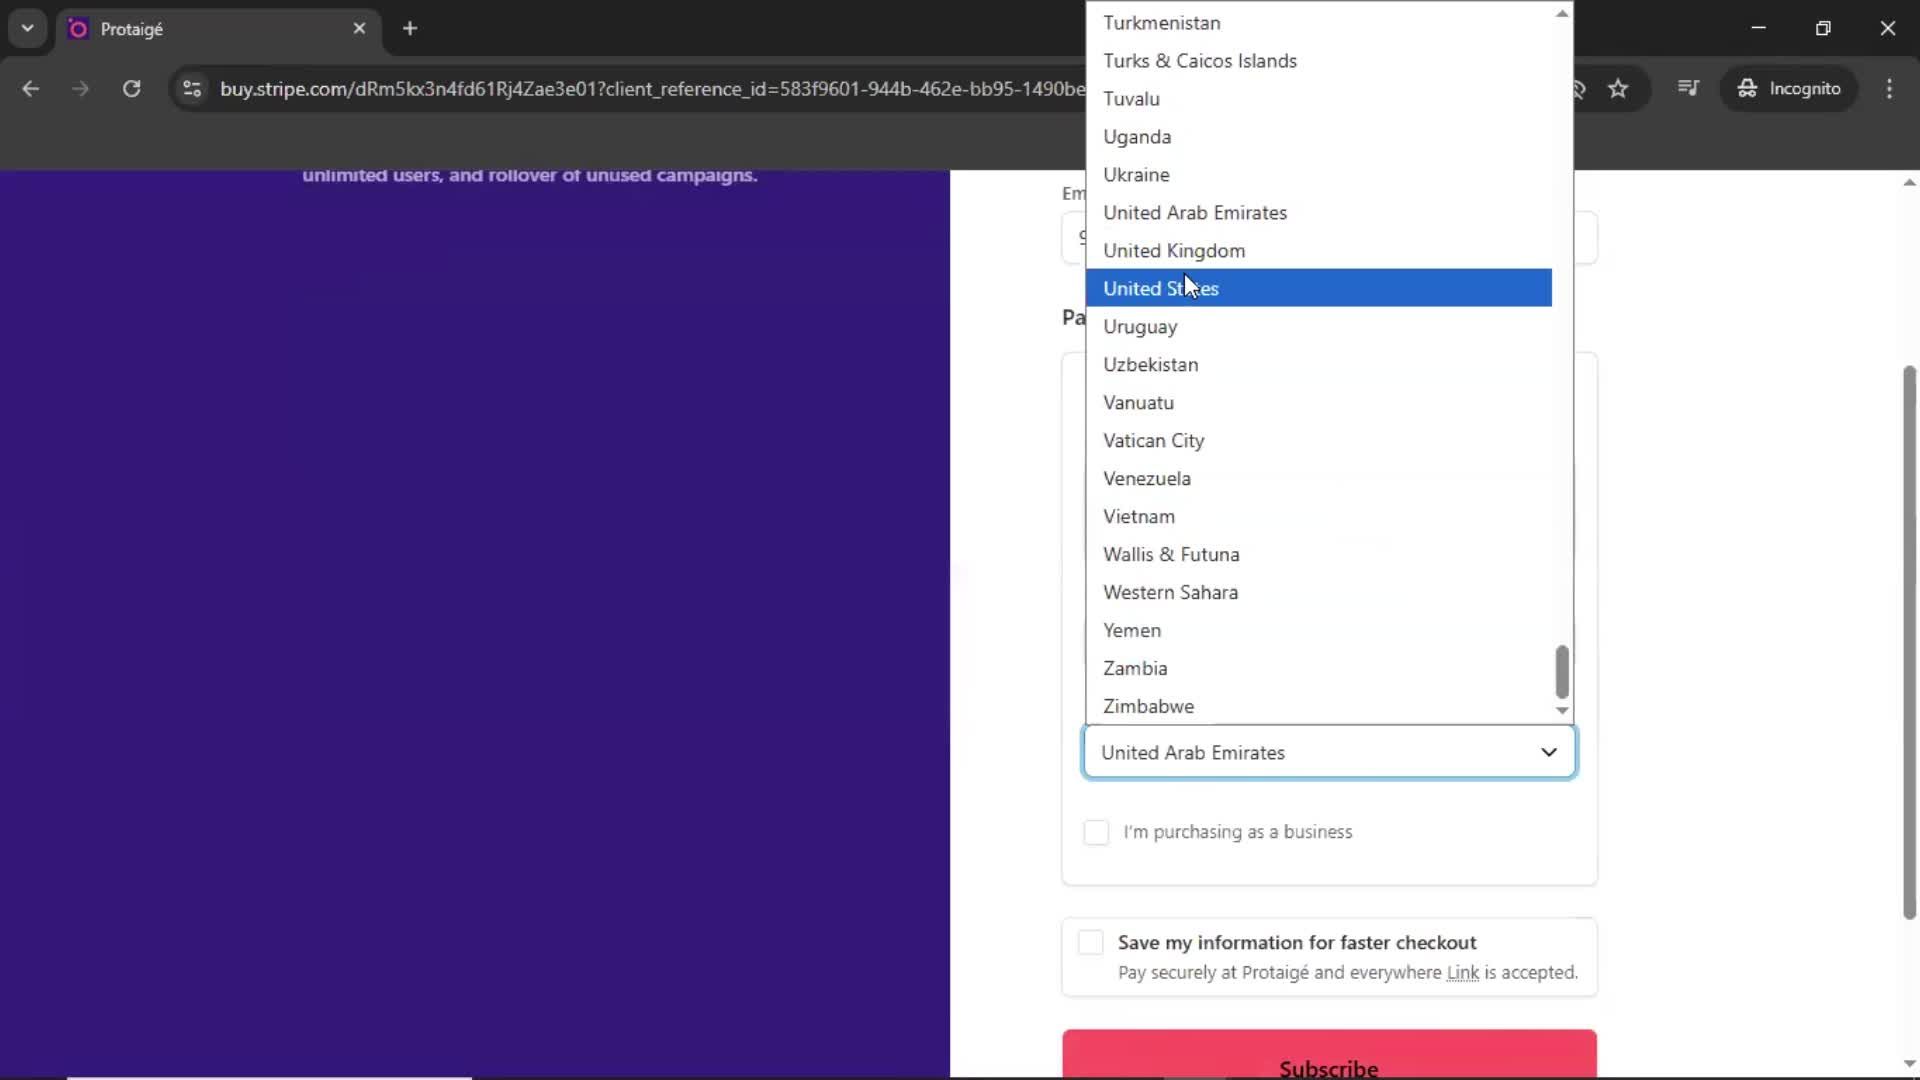Open the media playback controls icon
The width and height of the screenshot is (1920, 1080).
tap(1688, 88)
